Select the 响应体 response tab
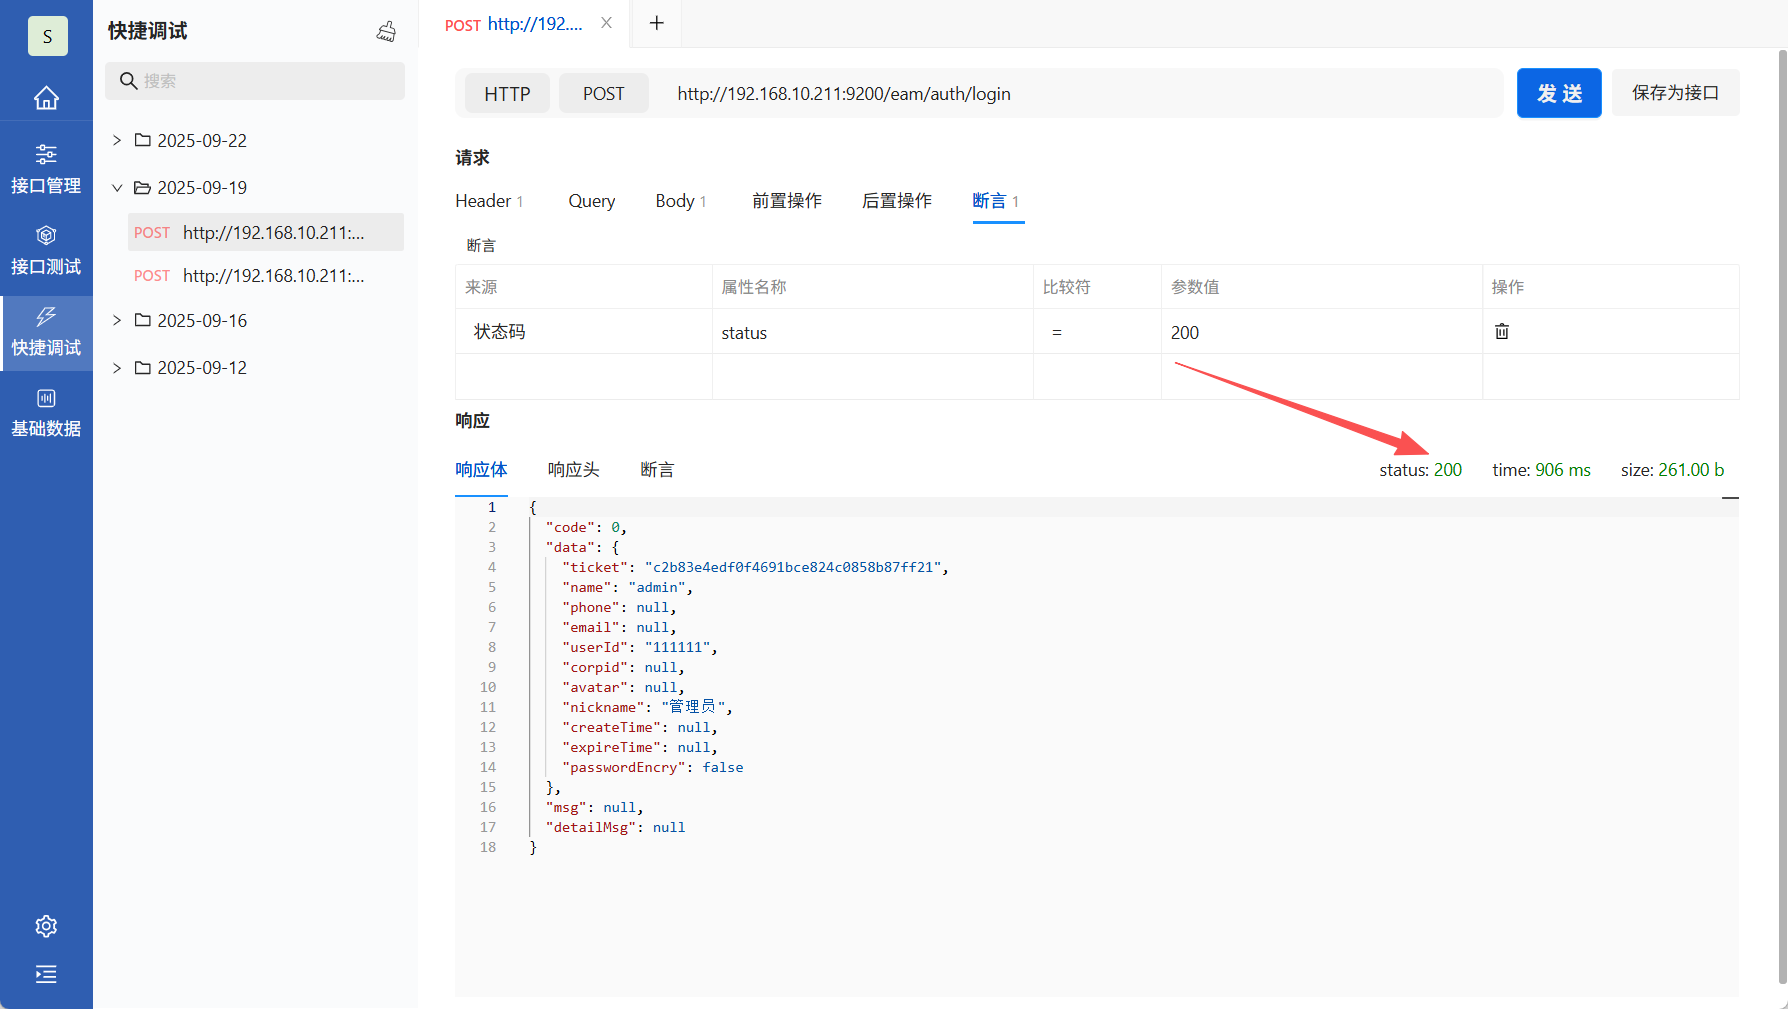Image resolution: width=1788 pixels, height=1009 pixels. pos(481,470)
